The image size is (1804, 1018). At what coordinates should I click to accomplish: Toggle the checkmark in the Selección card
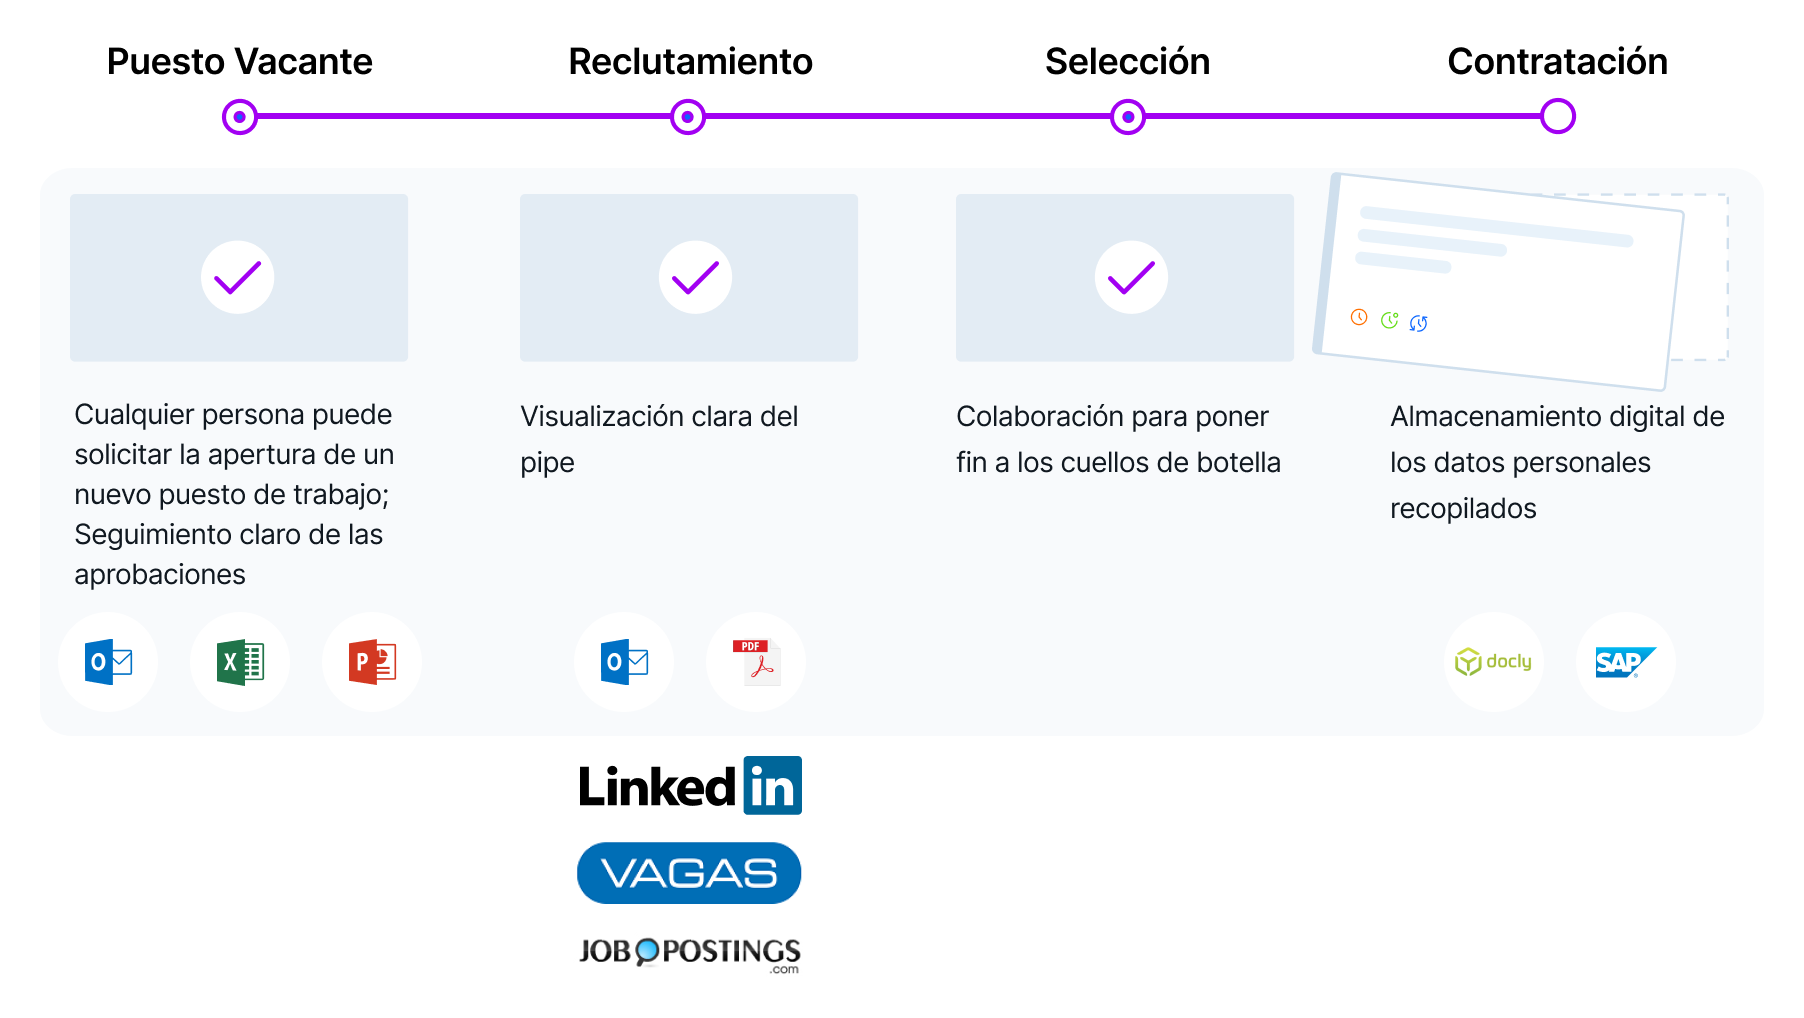point(1131,277)
